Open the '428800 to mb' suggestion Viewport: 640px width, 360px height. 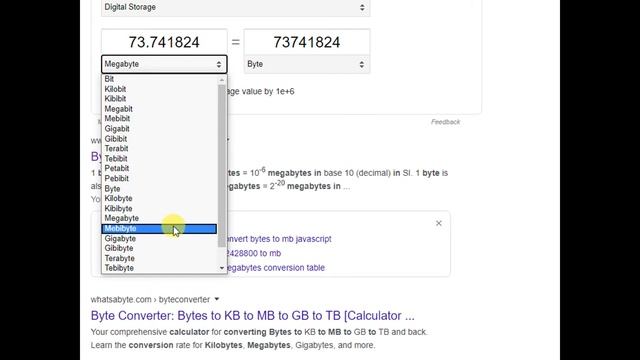253,253
